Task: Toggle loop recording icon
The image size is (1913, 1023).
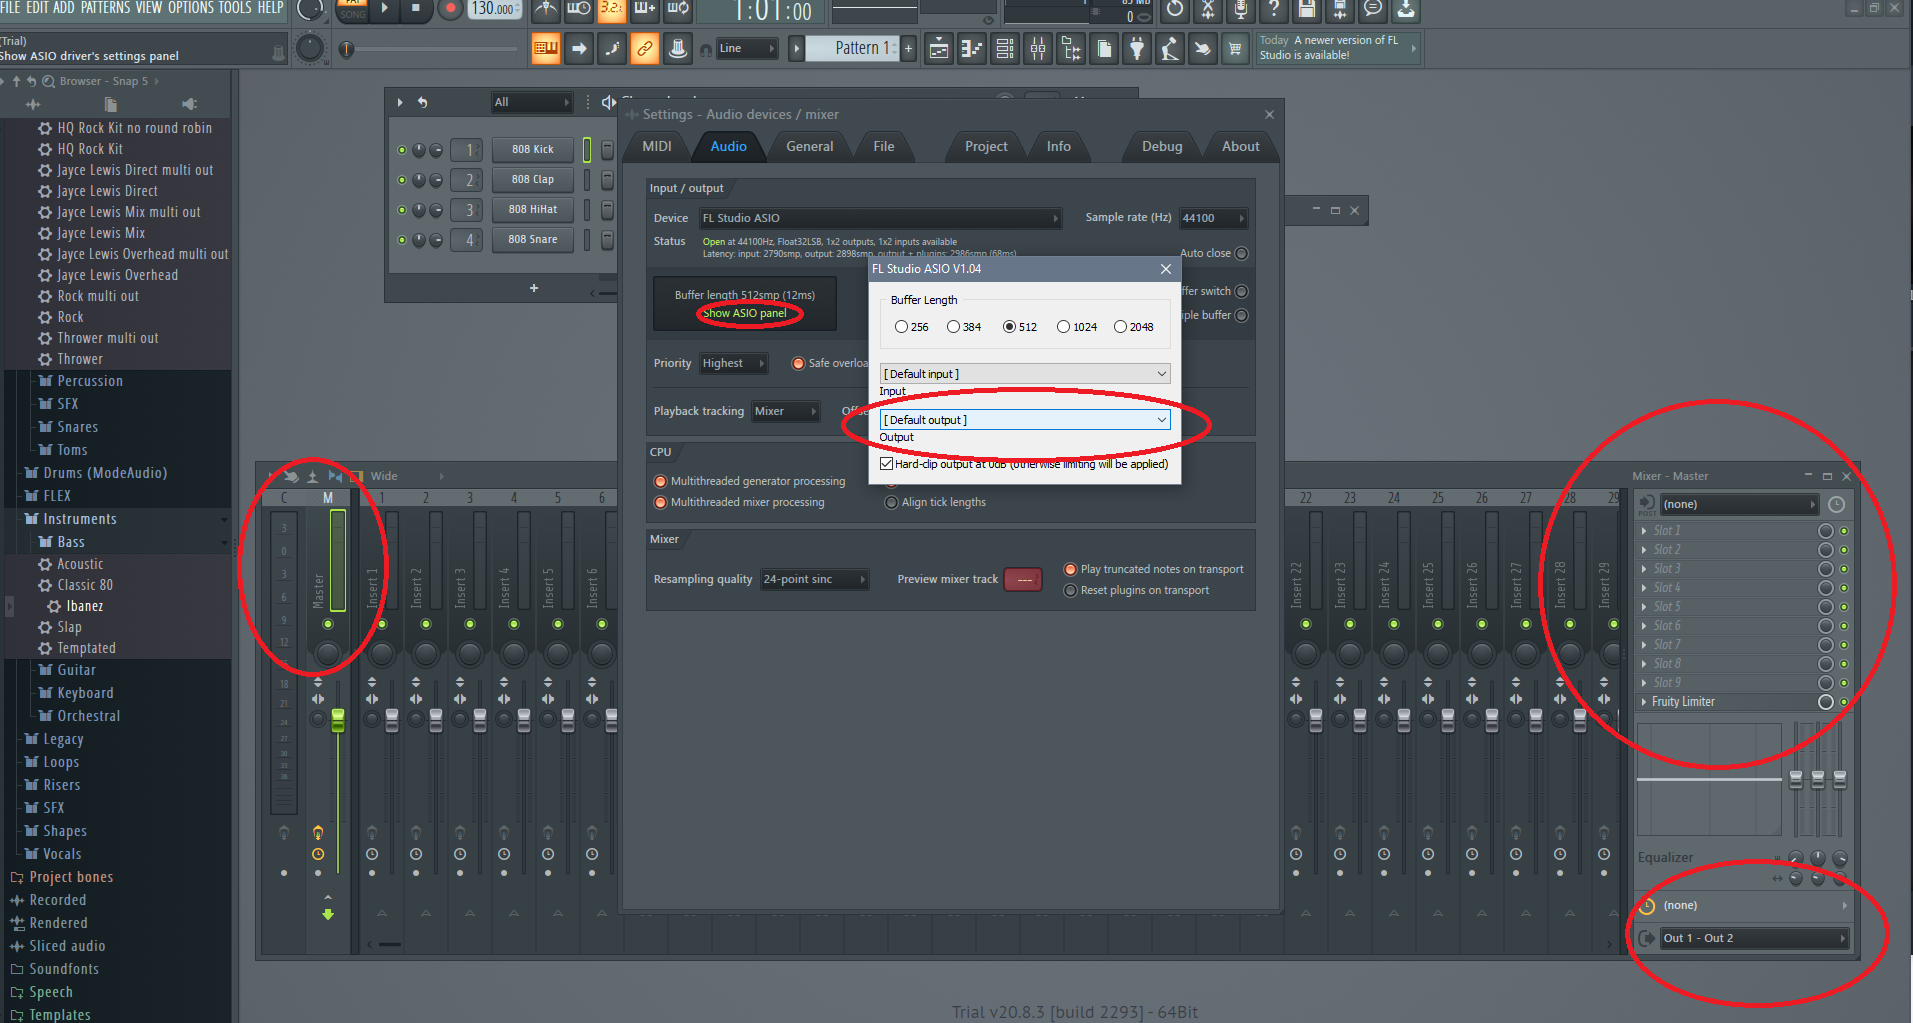Action: 678,10
